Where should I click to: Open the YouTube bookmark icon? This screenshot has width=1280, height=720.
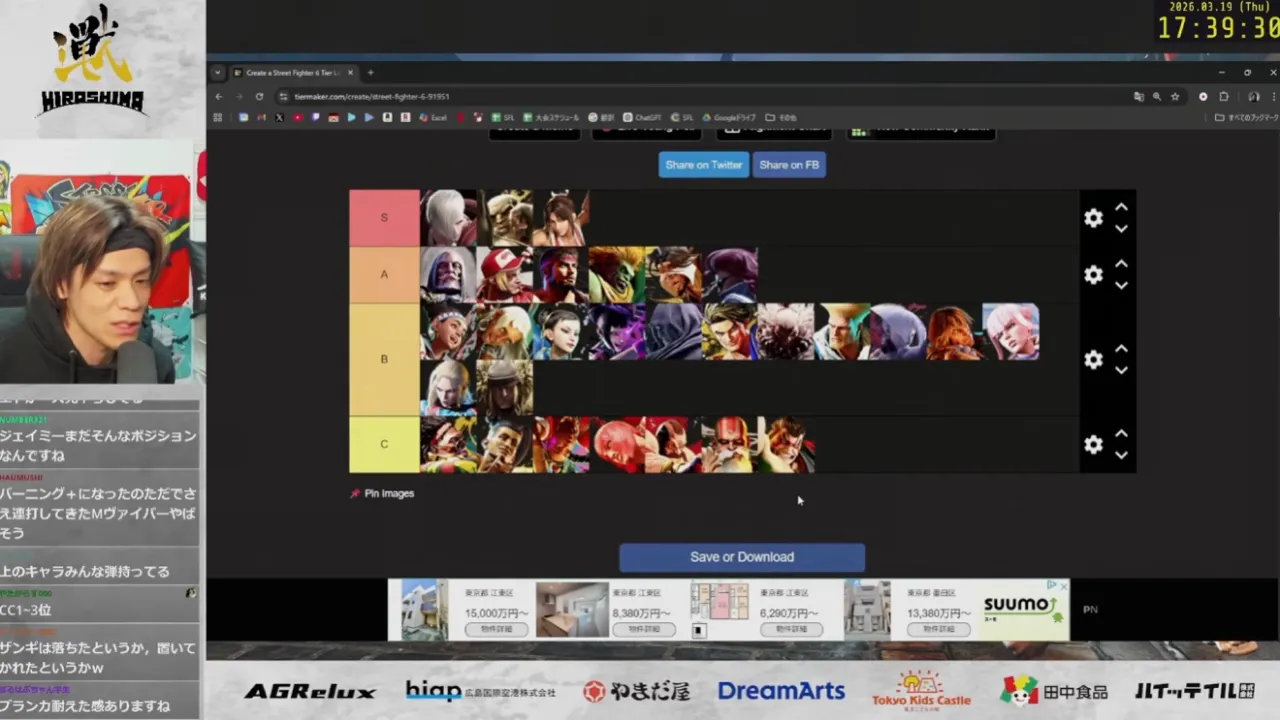(297, 118)
